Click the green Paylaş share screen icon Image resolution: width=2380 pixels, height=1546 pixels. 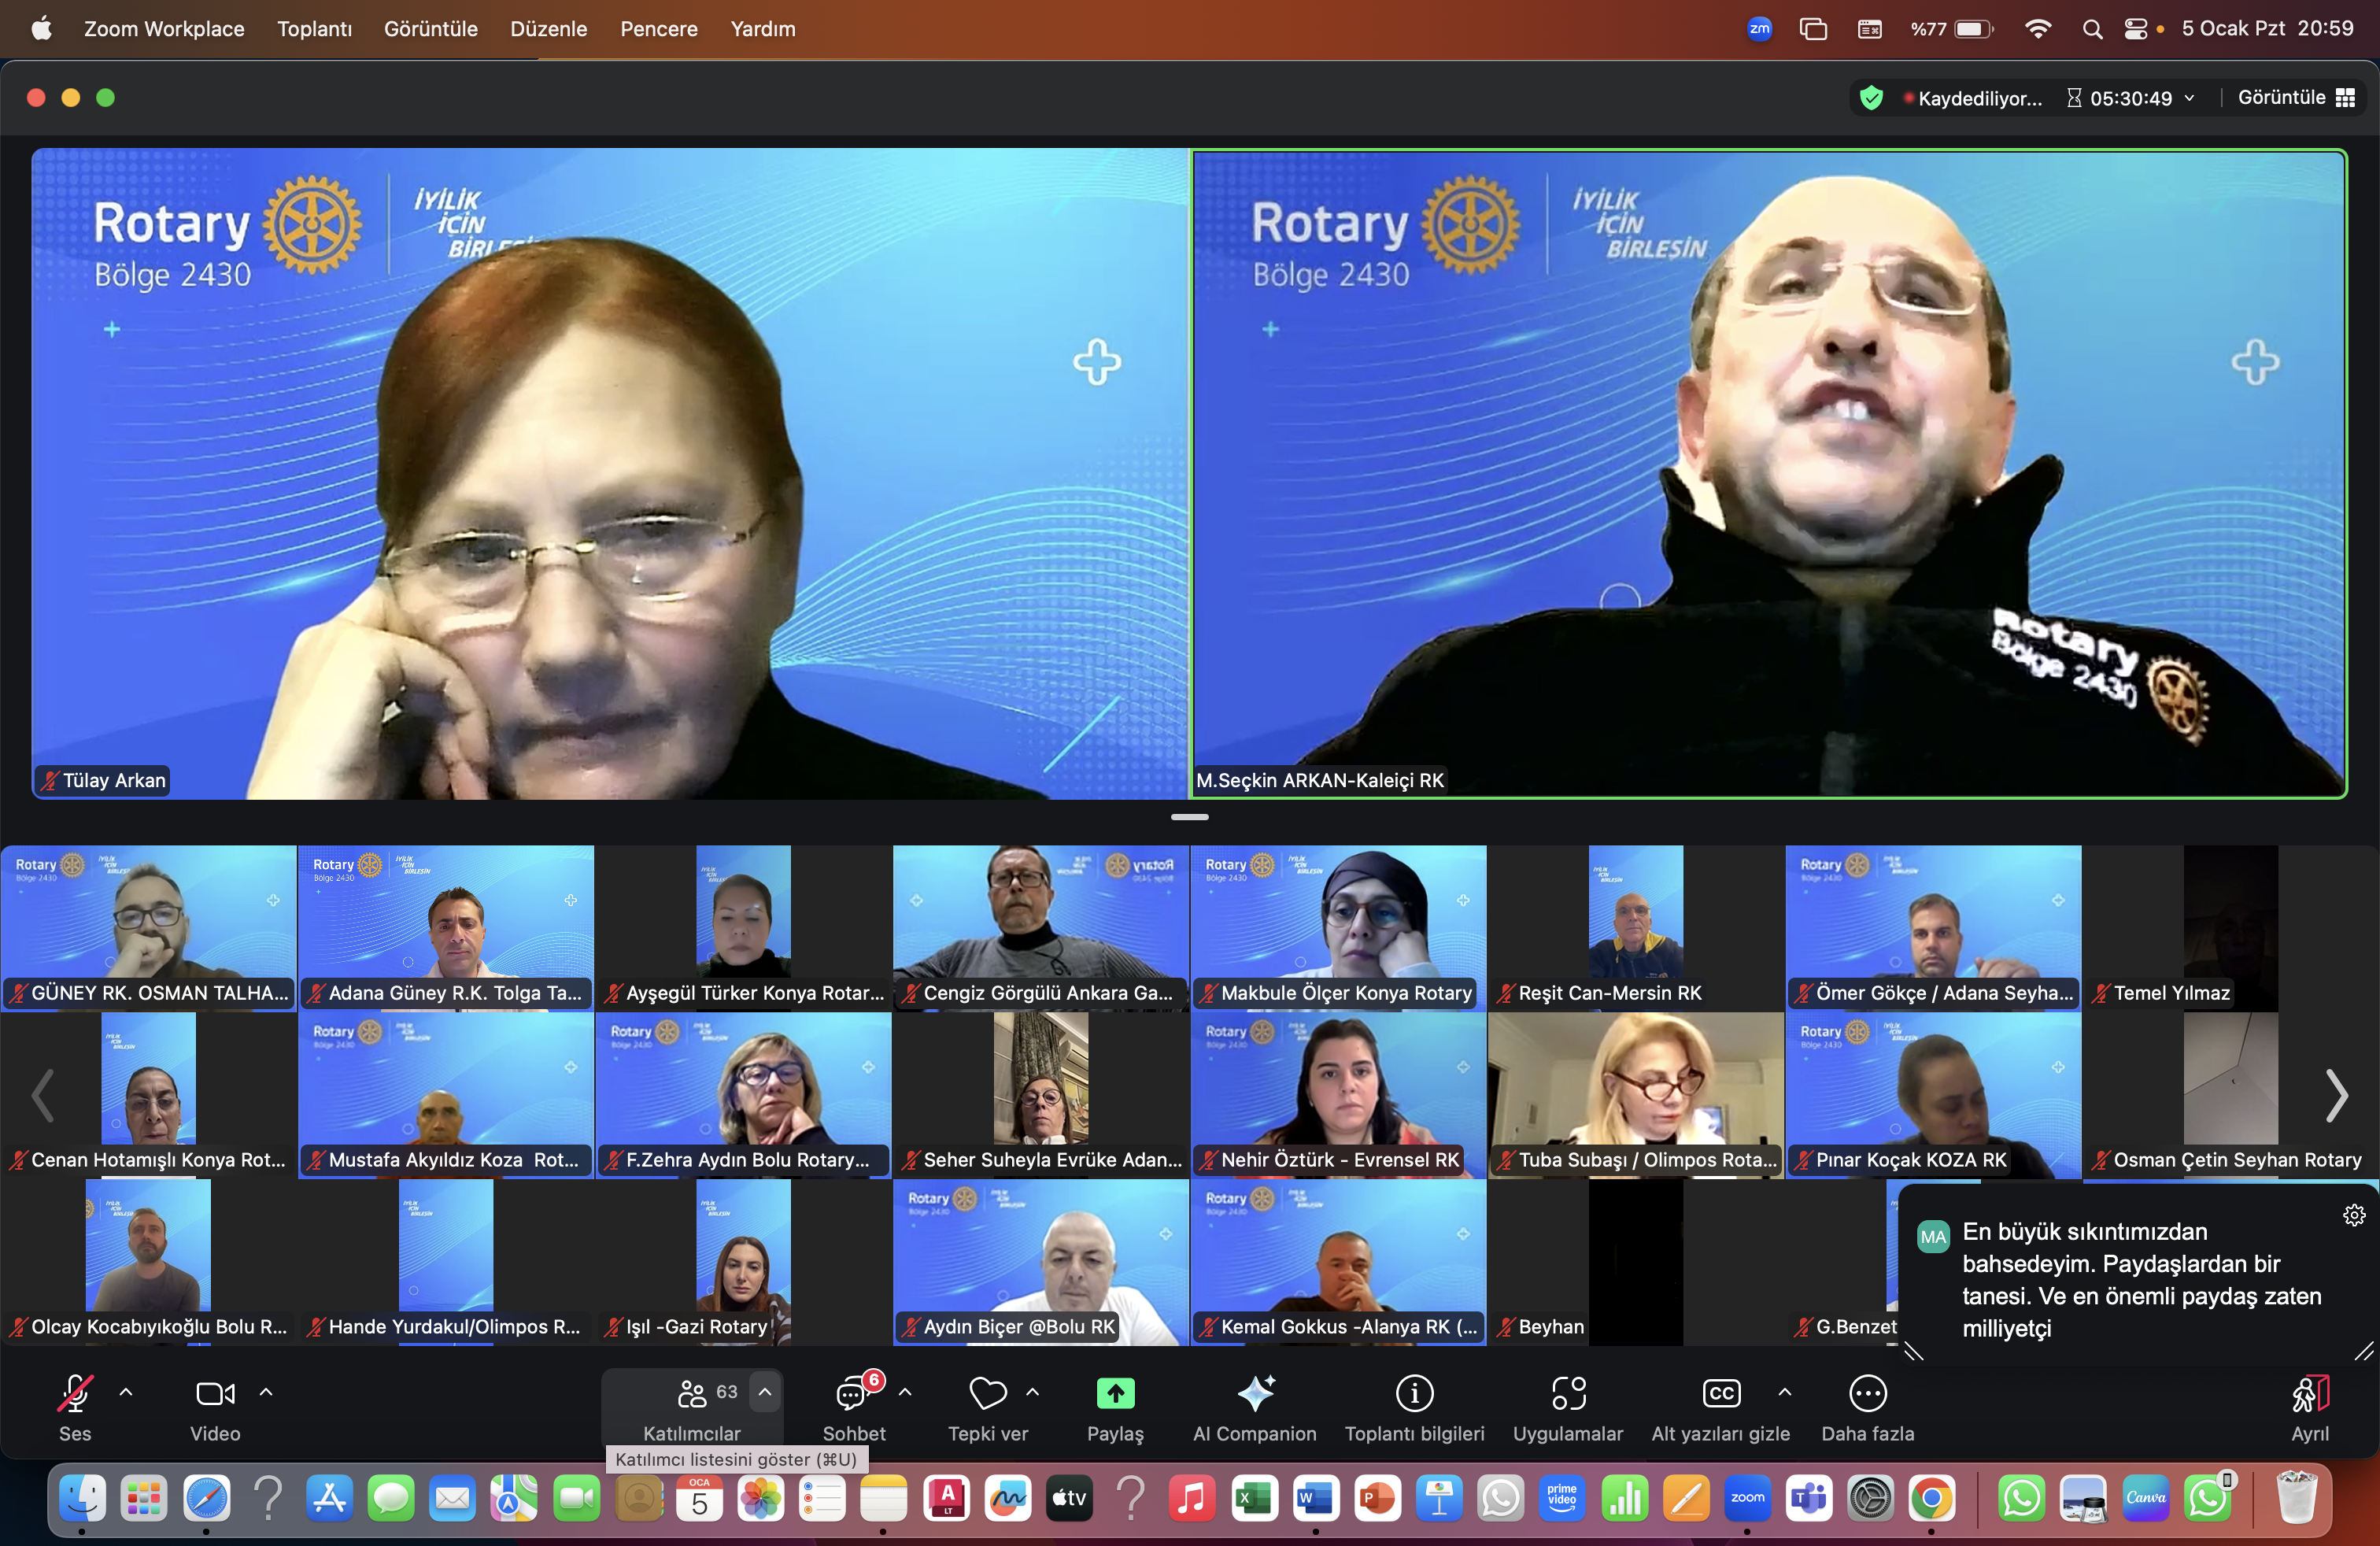1115,1394
